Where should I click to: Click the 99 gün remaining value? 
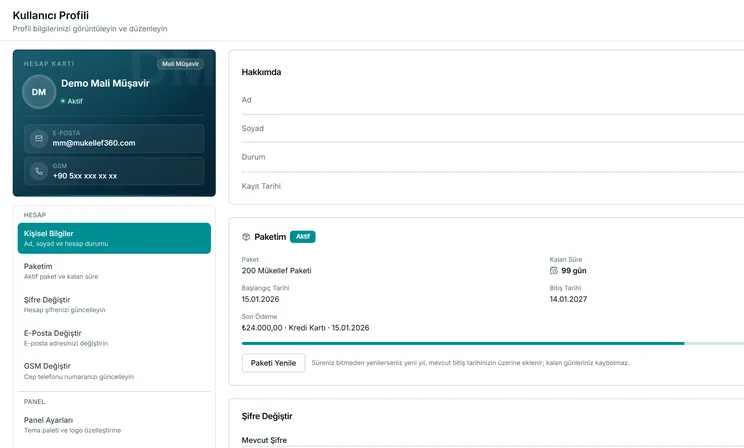click(x=574, y=271)
